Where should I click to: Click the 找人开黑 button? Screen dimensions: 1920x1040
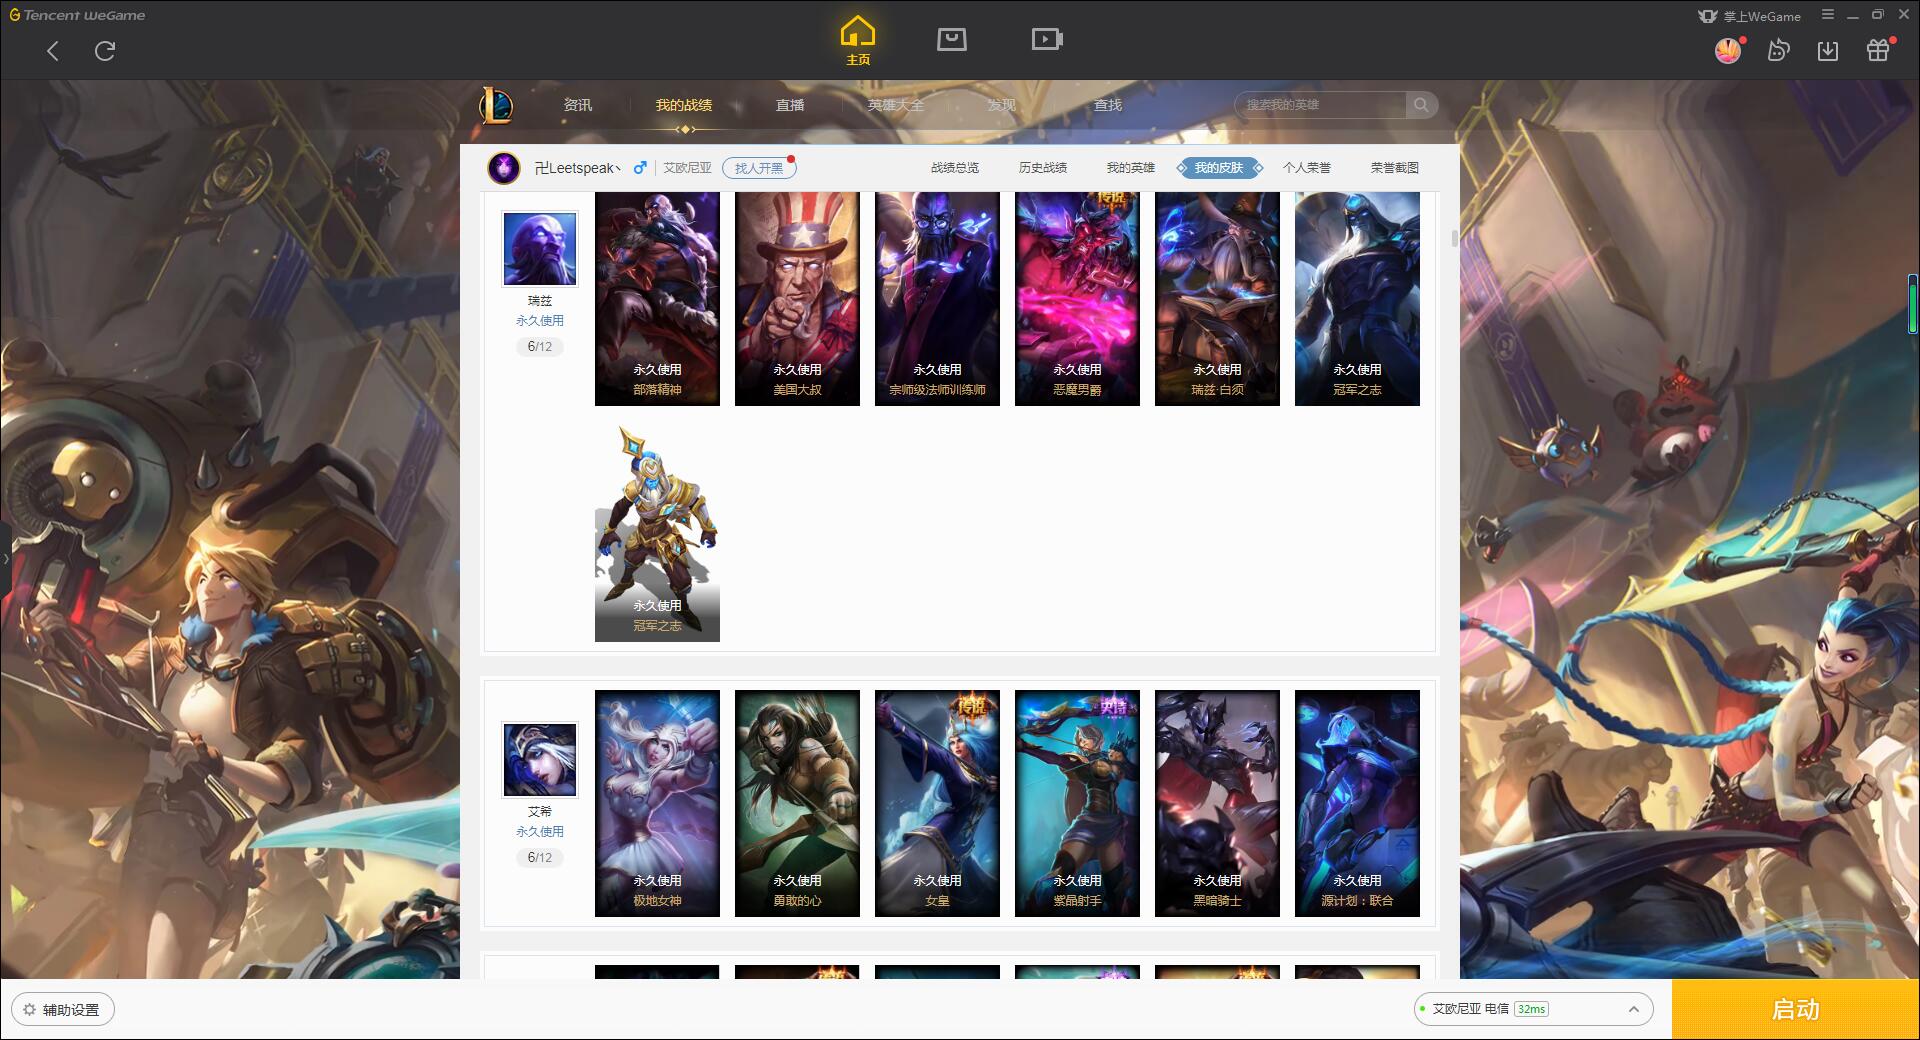coord(759,168)
